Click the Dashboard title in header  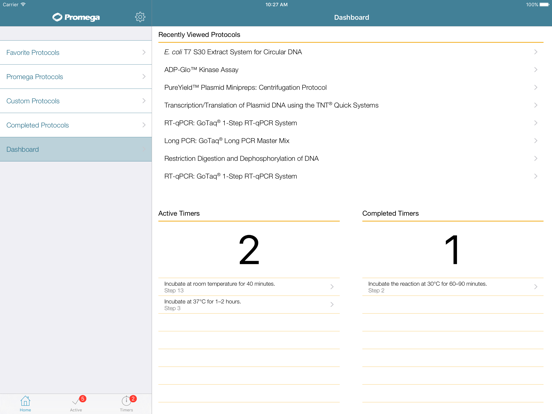351,18
